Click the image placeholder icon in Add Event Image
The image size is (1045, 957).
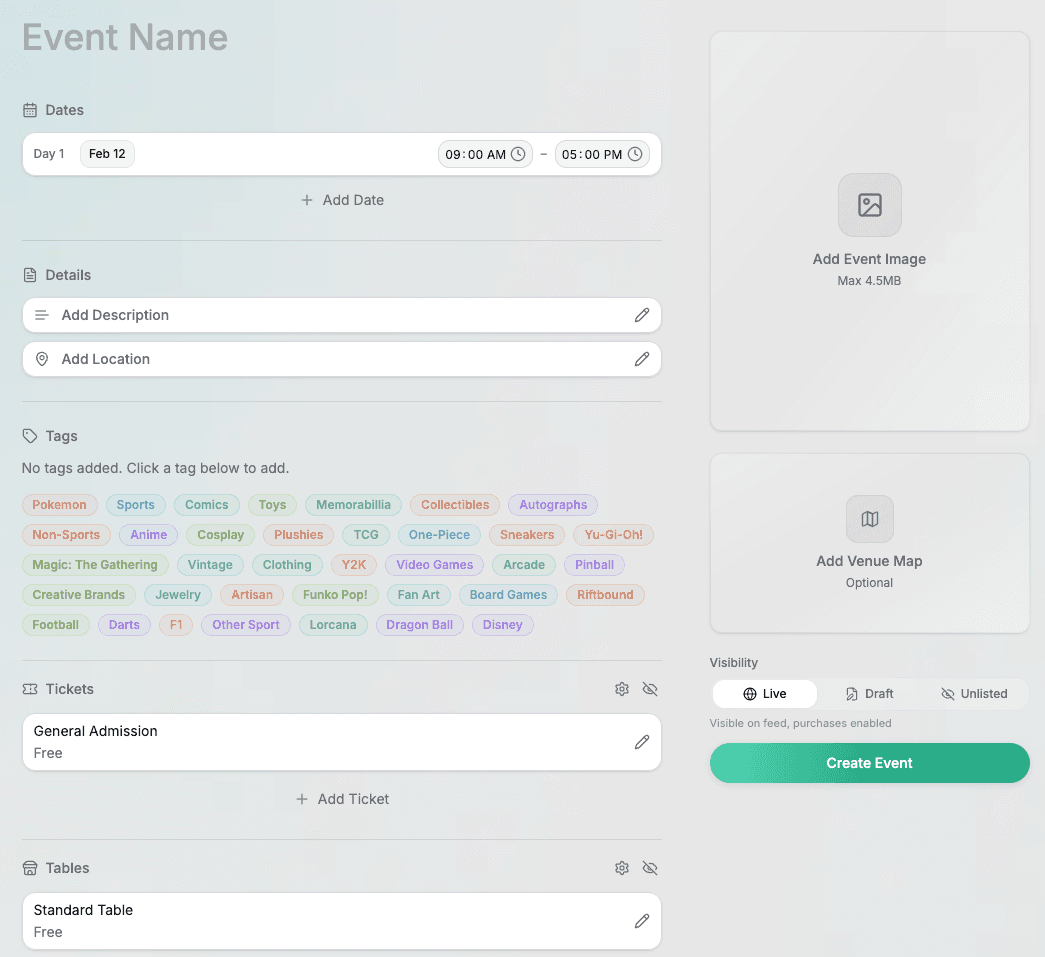pyautogui.click(x=869, y=205)
